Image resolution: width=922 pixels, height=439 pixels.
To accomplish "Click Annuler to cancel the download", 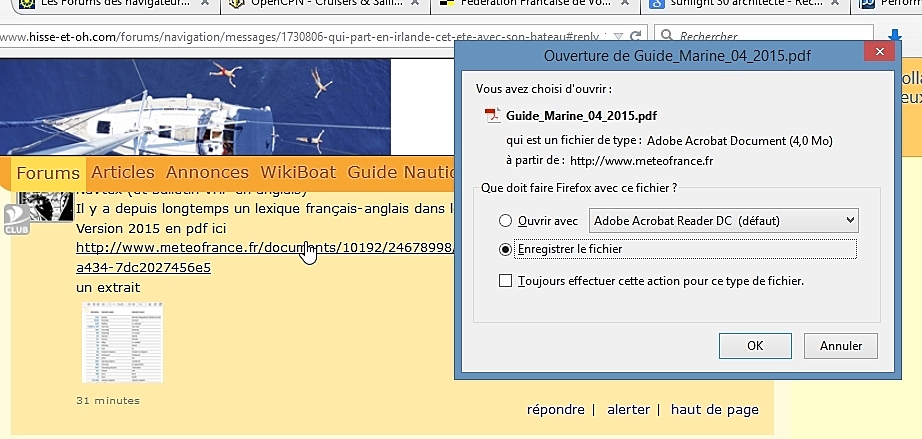I will pyautogui.click(x=841, y=346).
